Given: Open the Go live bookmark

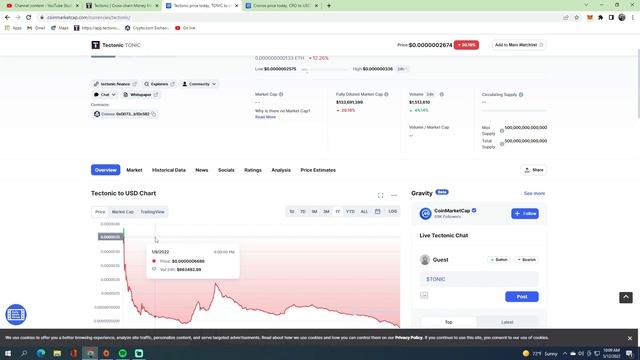Looking at the screenshot, I should 185,28.
